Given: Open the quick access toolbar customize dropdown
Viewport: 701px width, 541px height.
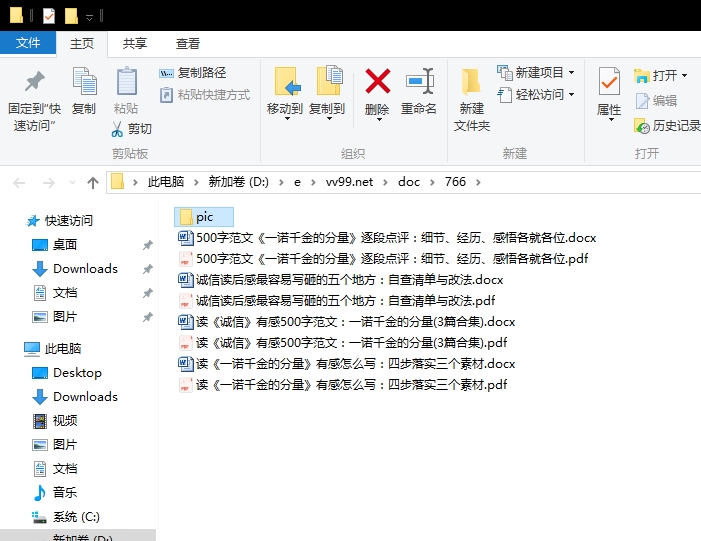Looking at the screenshot, I should (x=89, y=17).
